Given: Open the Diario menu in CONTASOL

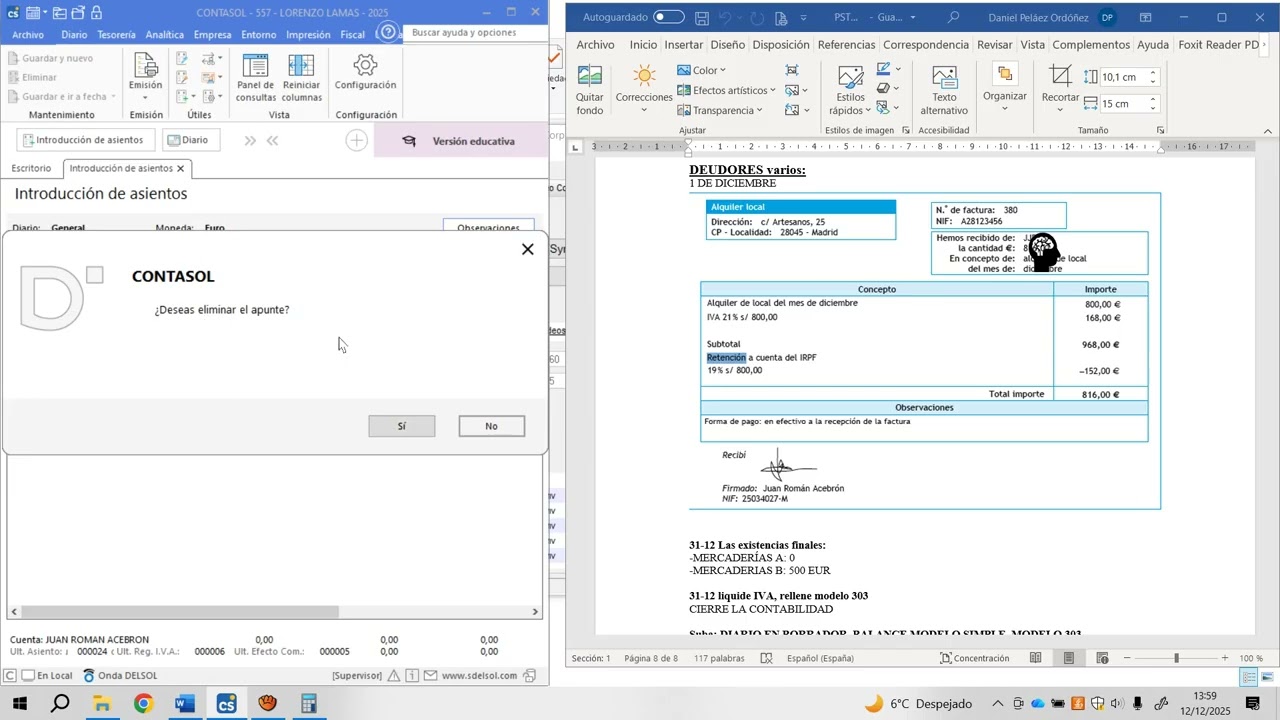Looking at the screenshot, I should (74, 35).
